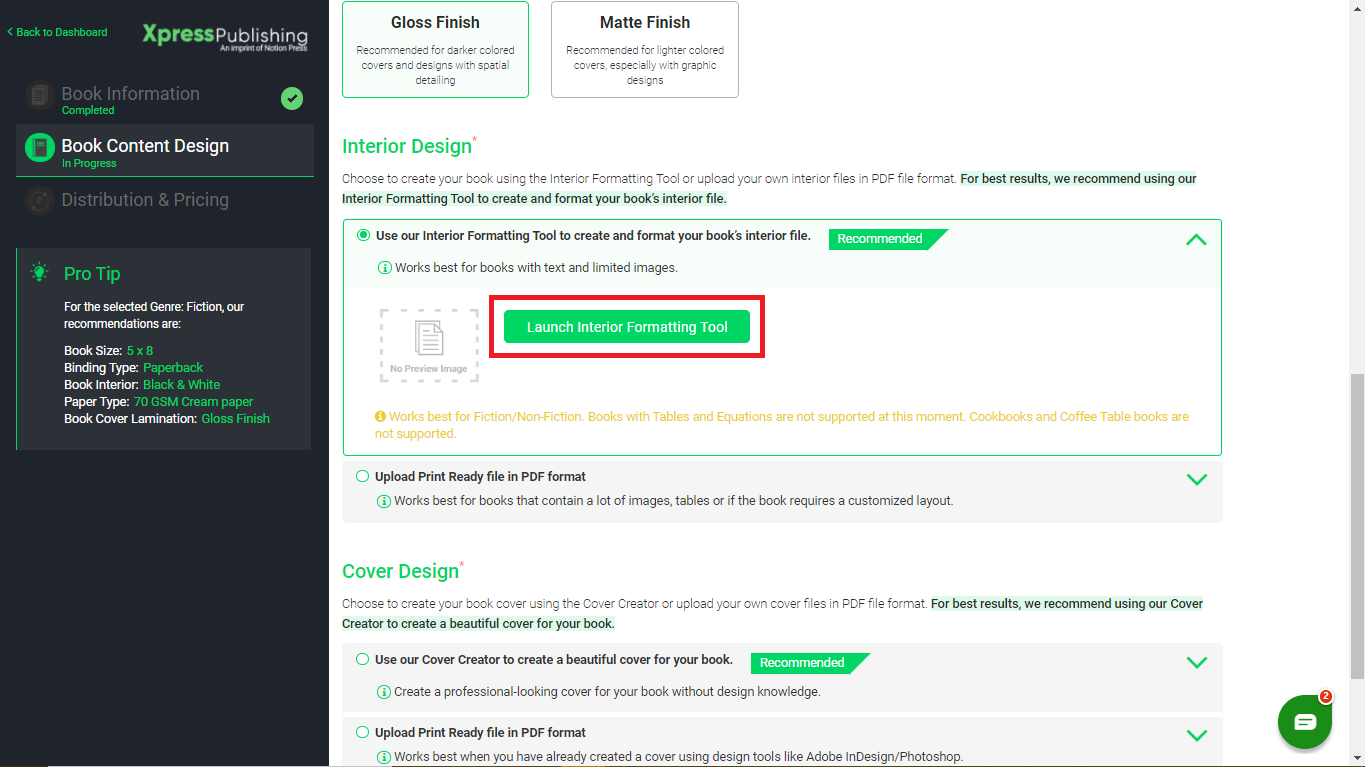The image size is (1365, 767).
Task: Collapse the Interior Formatting Tool section chevron
Action: [1196, 240]
